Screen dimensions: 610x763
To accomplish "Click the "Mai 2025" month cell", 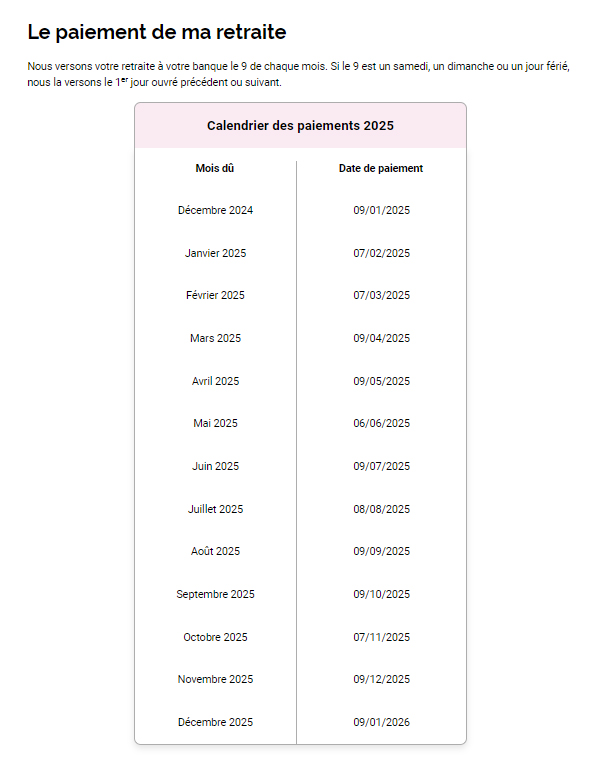I will [215, 423].
